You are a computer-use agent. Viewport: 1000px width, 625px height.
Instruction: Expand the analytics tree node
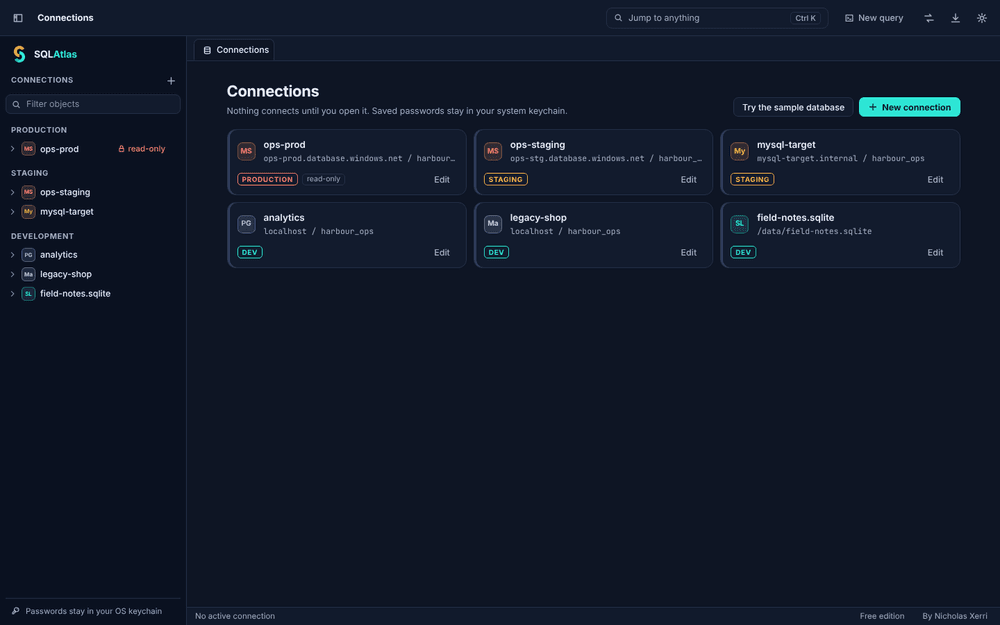[13, 254]
